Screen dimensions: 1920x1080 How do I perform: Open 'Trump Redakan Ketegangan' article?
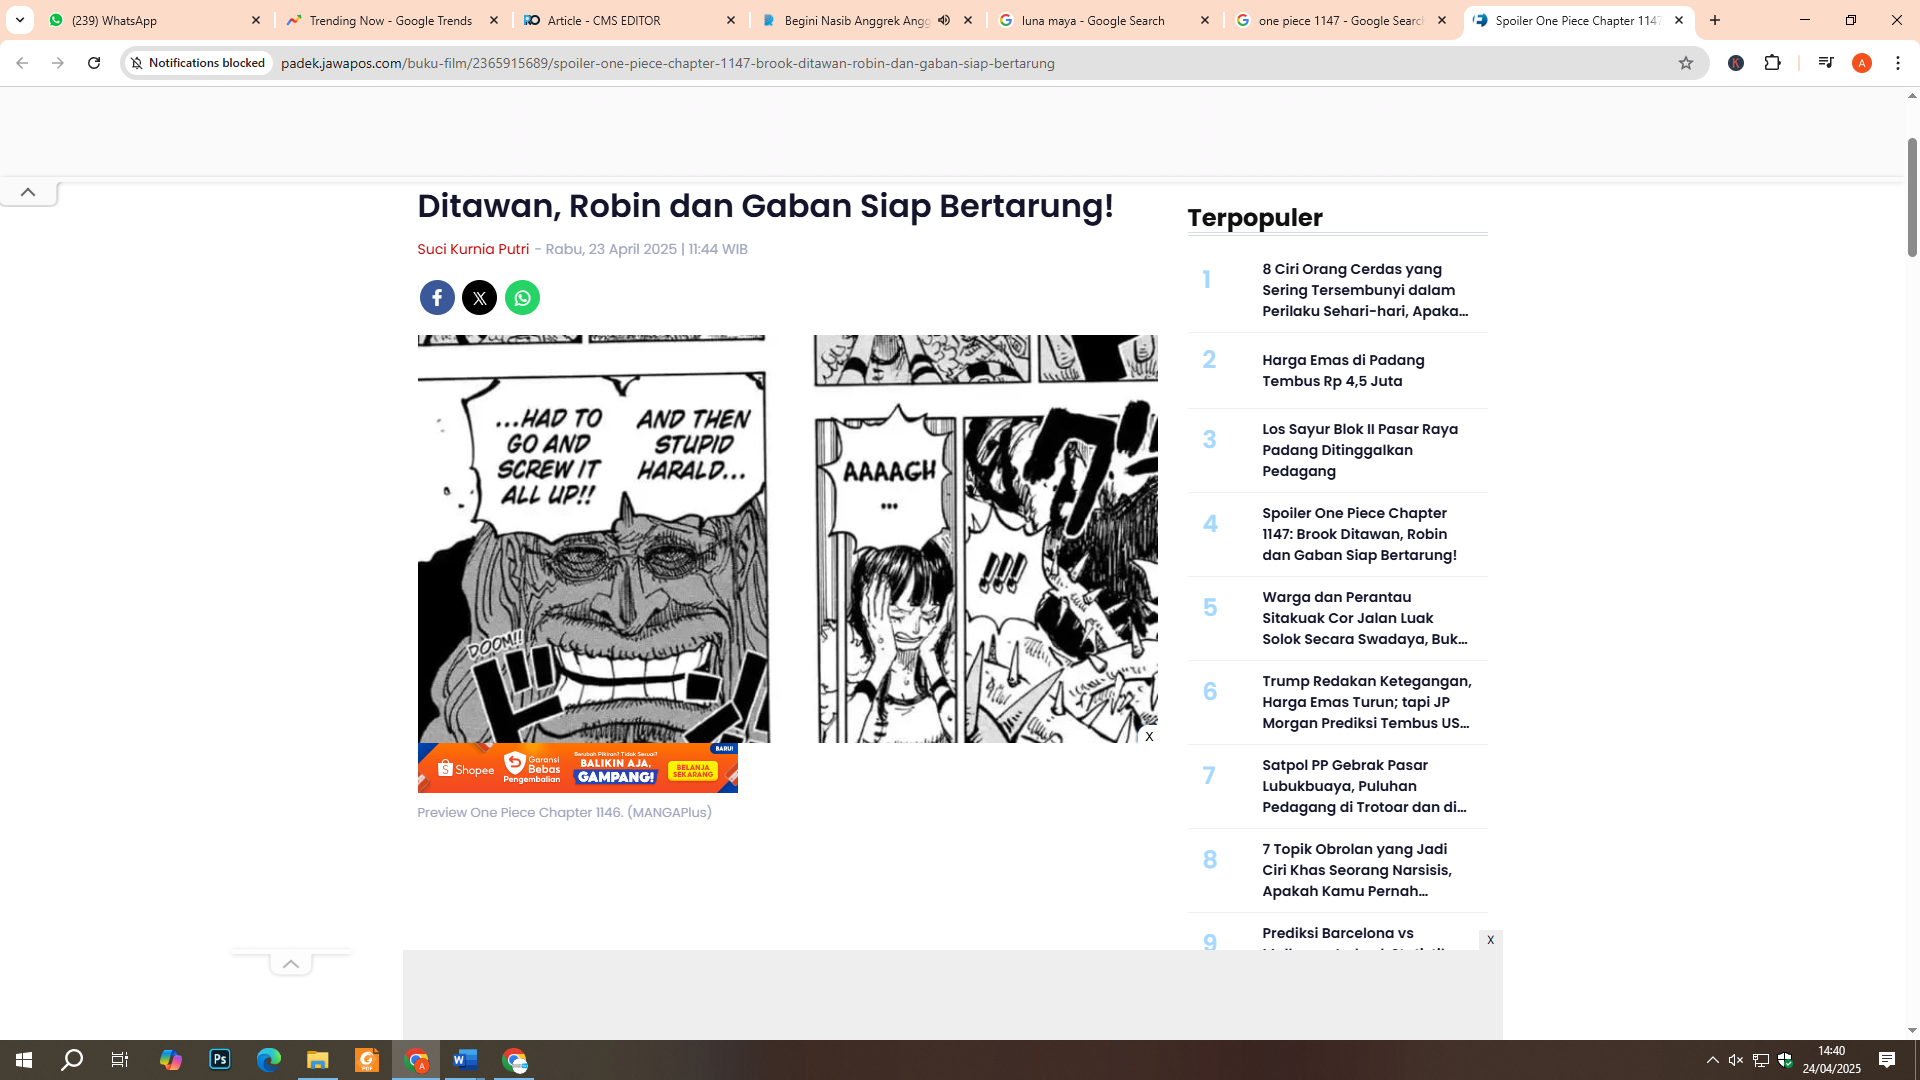pos(1367,702)
